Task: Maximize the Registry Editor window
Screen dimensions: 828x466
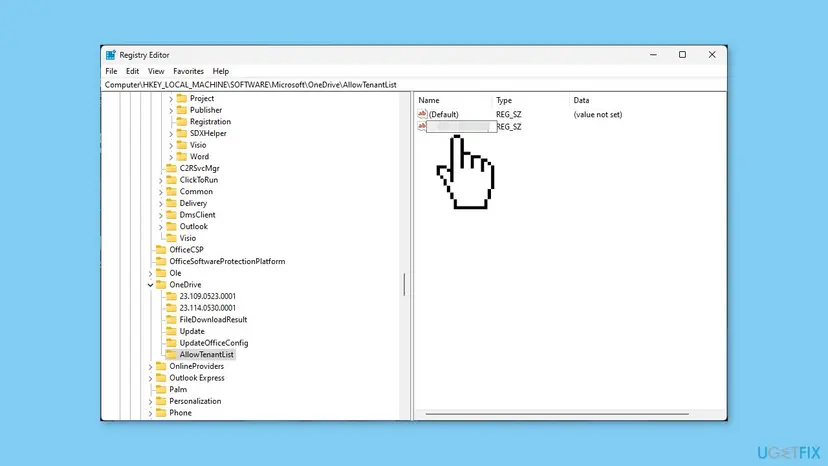Action: pyautogui.click(x=682, y=55)
